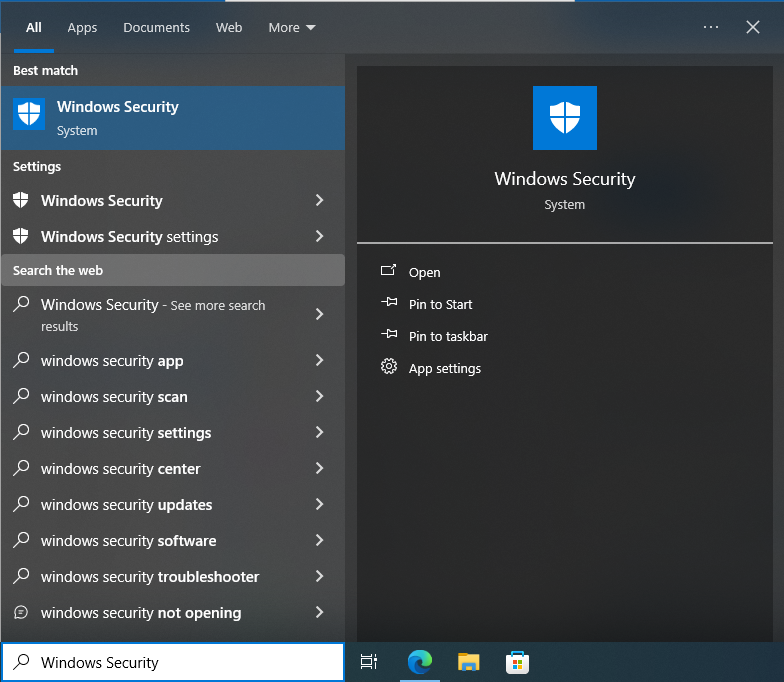Expand arrow for 'windows security troubleshooter' suggestion
The image size is (784, 682).
[320, 576]
